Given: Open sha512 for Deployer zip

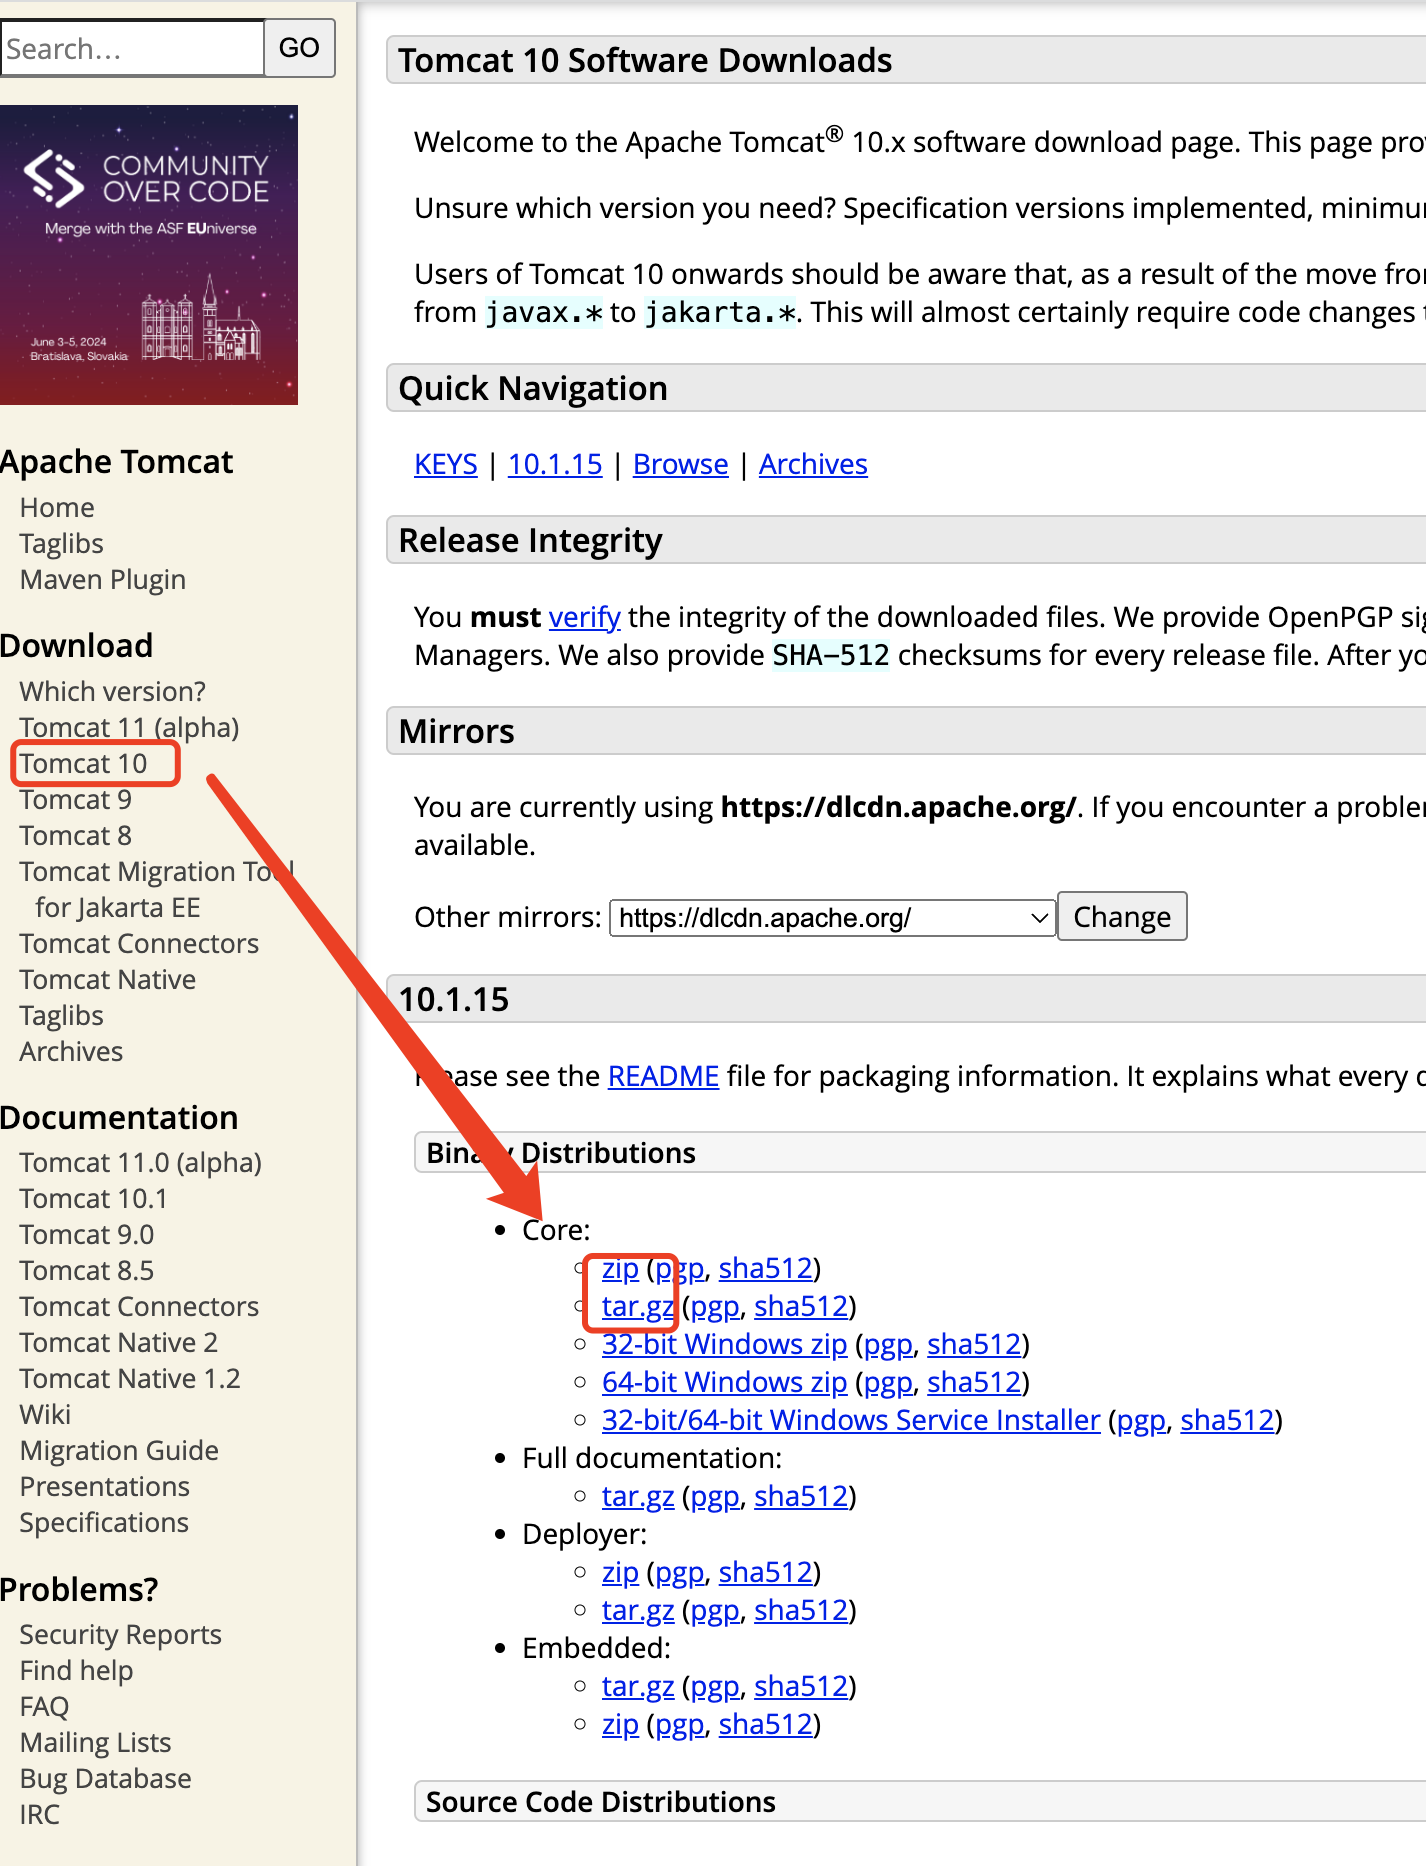Looking at the screenshot, I should [766, 1573].
